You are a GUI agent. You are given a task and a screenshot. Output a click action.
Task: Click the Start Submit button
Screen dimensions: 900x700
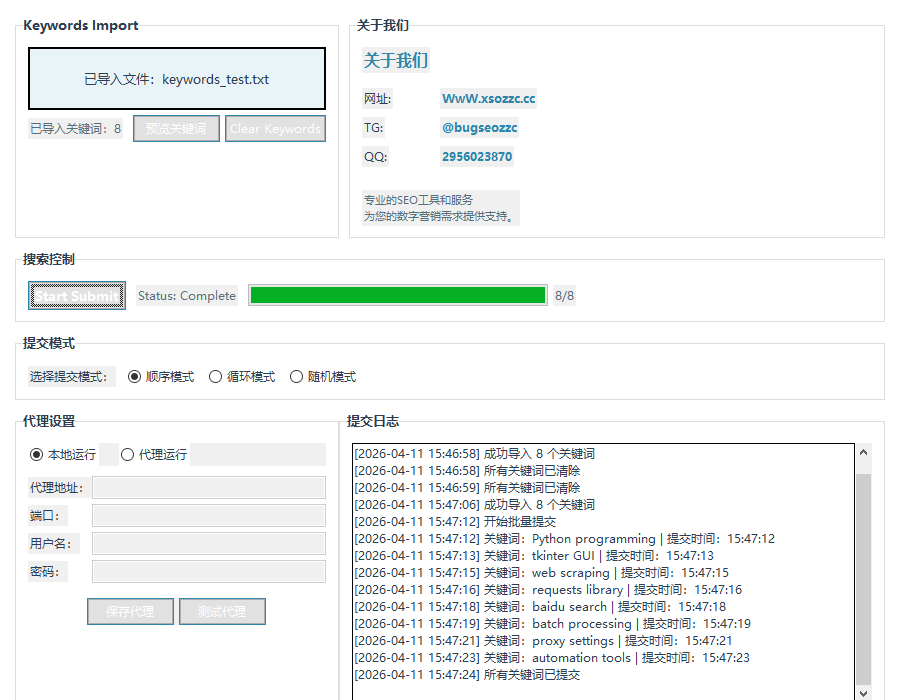(x=77, y=296)
